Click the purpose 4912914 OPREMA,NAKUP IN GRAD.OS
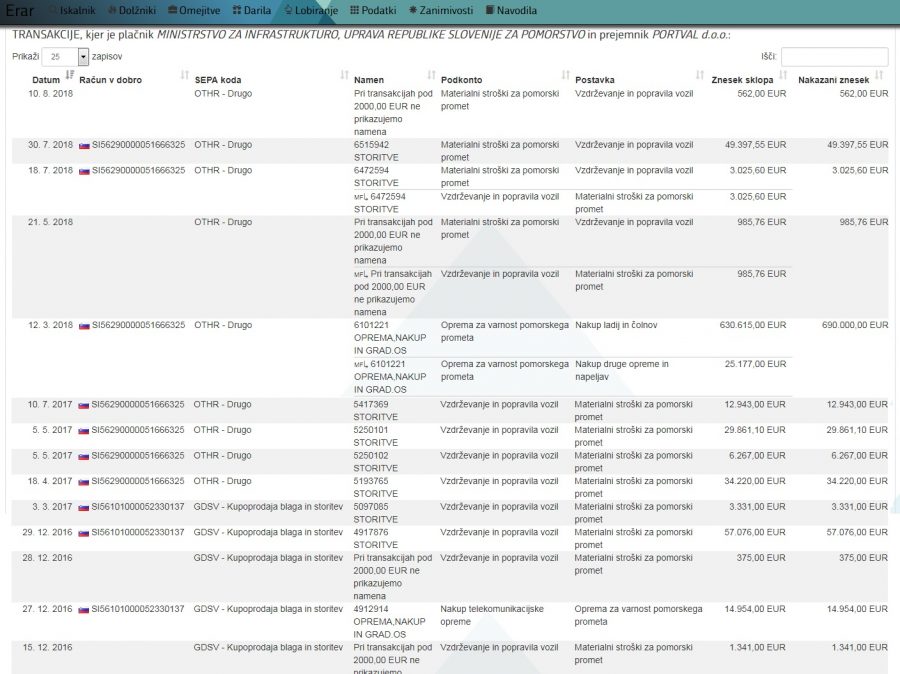Viewport: 900px width, 674px height. pyautogui.click(x=389, y=622)
